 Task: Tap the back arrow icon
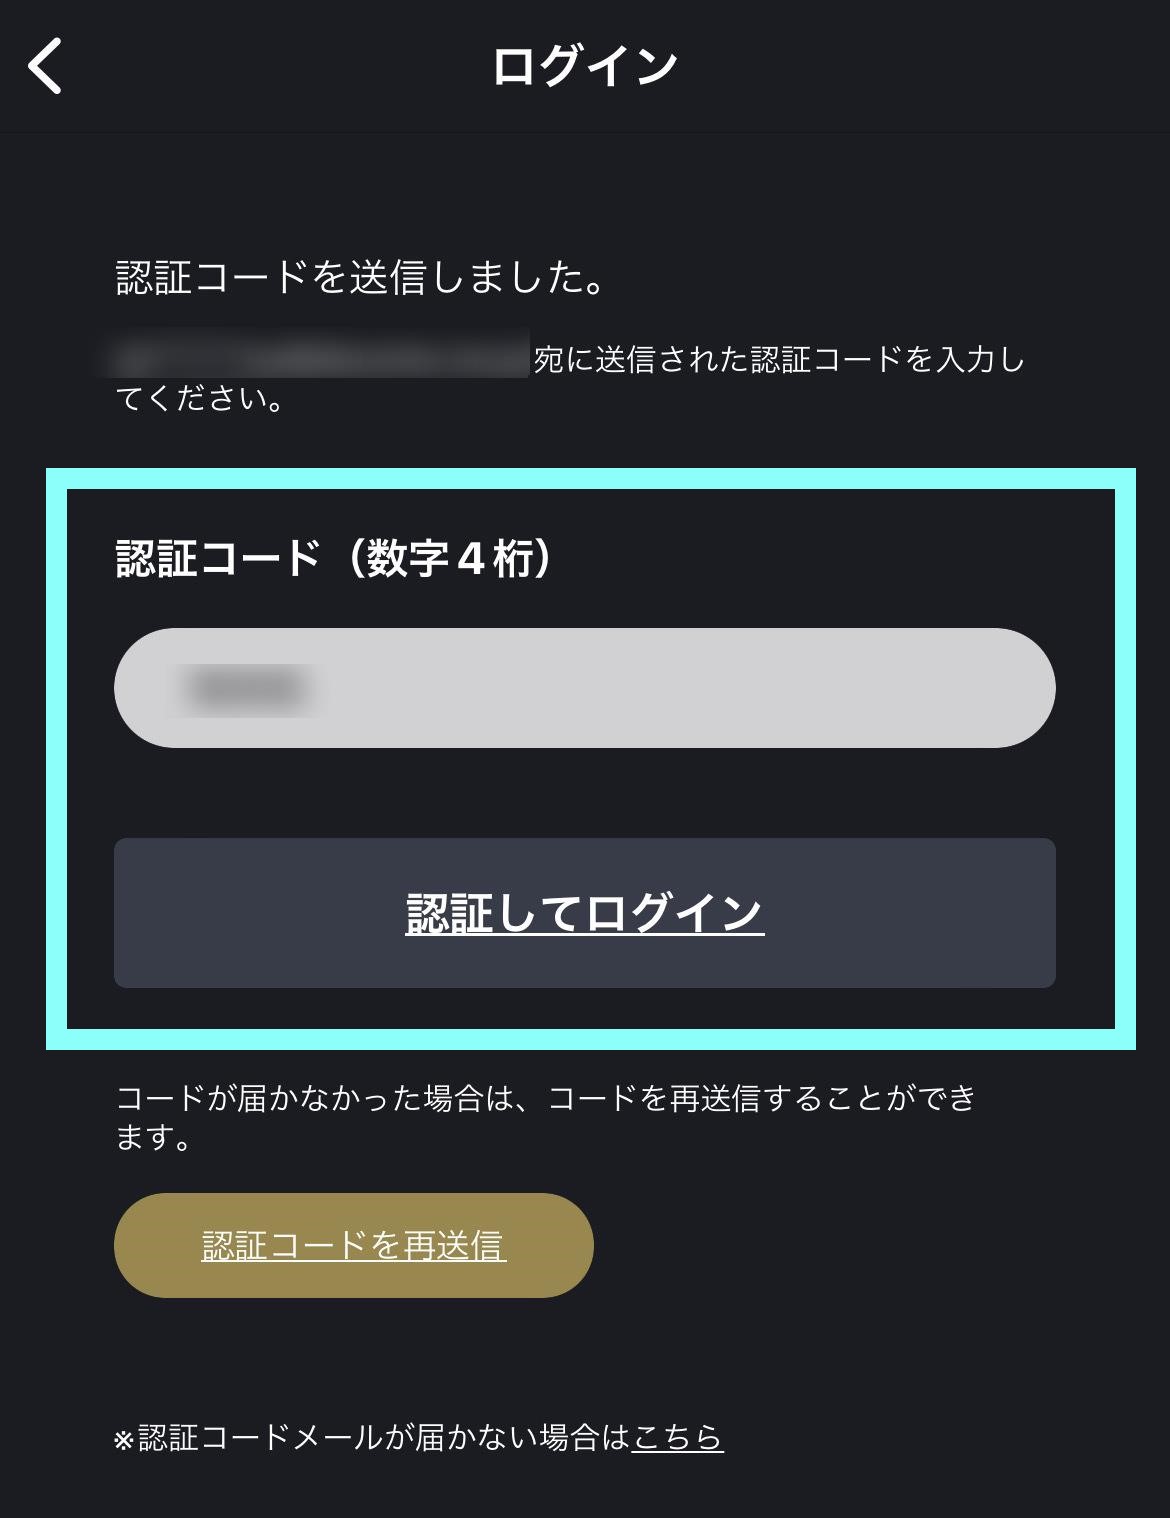[45, 66]
